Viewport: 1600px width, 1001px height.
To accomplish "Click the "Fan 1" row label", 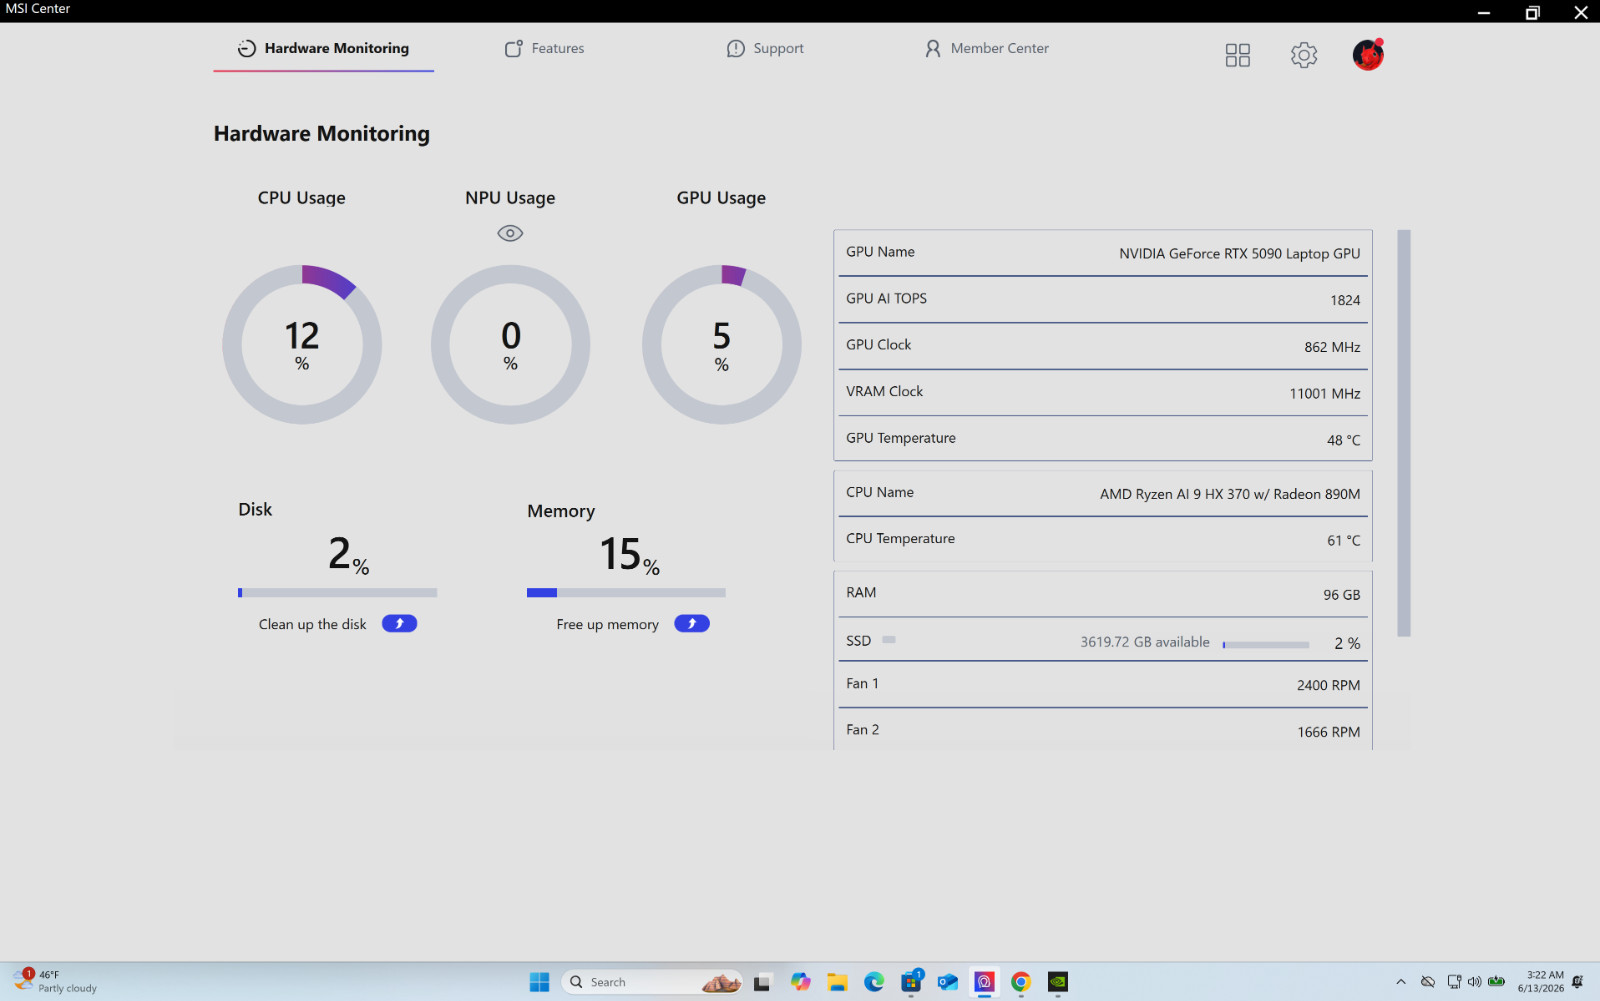I will [x=862, y=683].
